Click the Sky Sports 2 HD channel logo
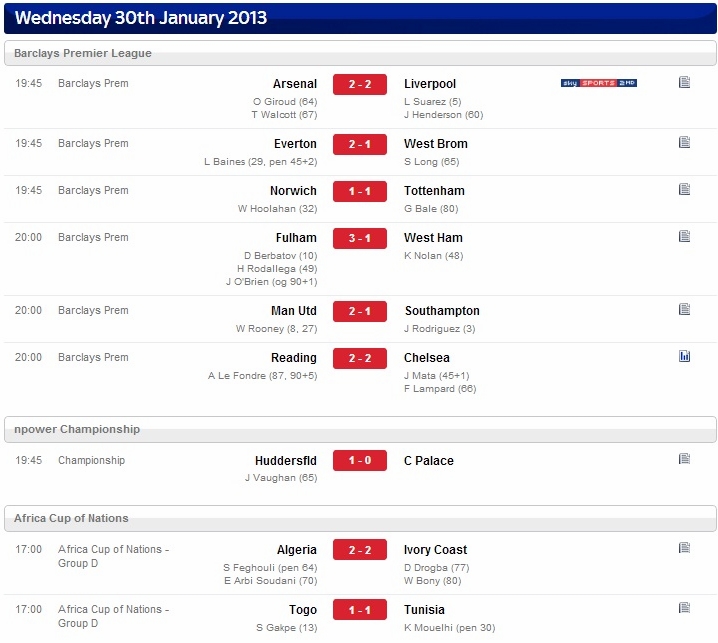The image size is (718, 643). tap(598, 83)
